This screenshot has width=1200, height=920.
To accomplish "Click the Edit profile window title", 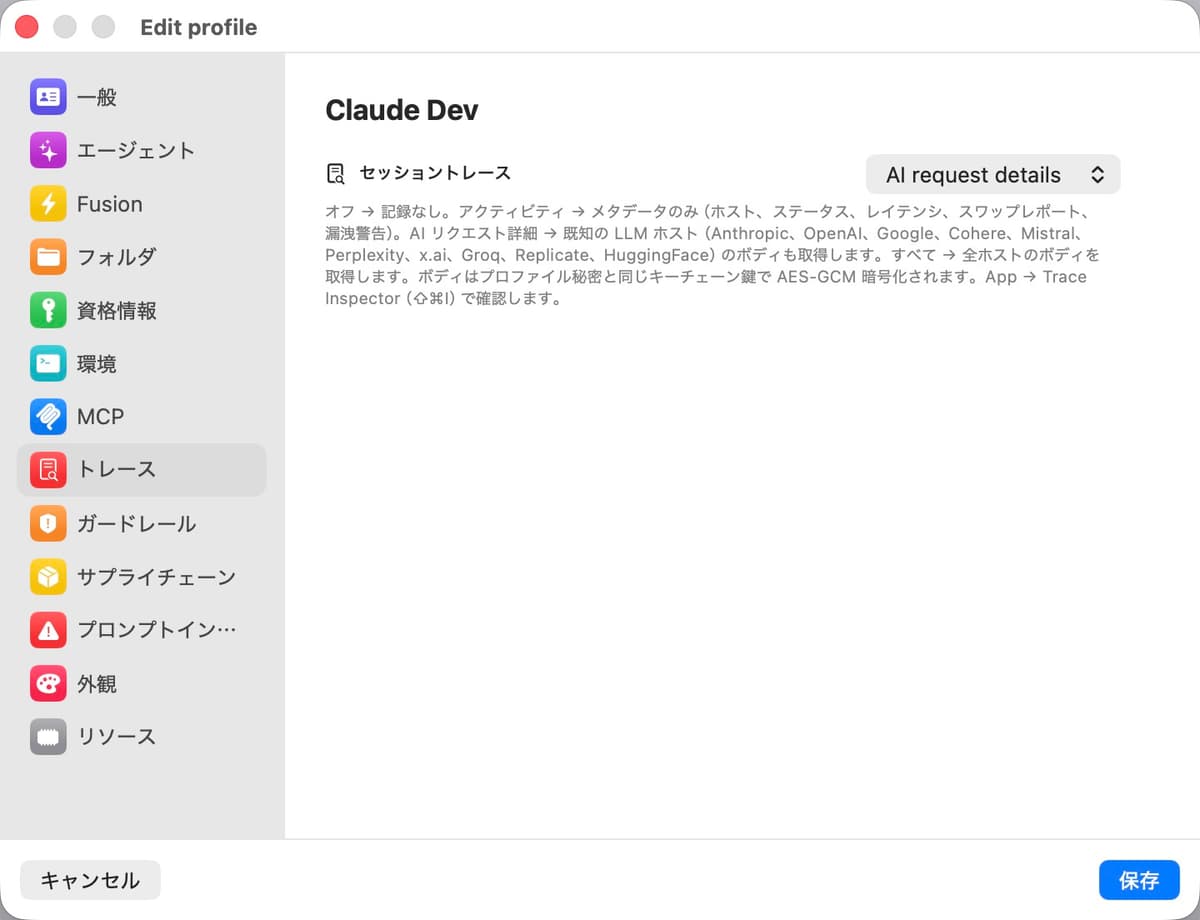I will tap(199, 27).
